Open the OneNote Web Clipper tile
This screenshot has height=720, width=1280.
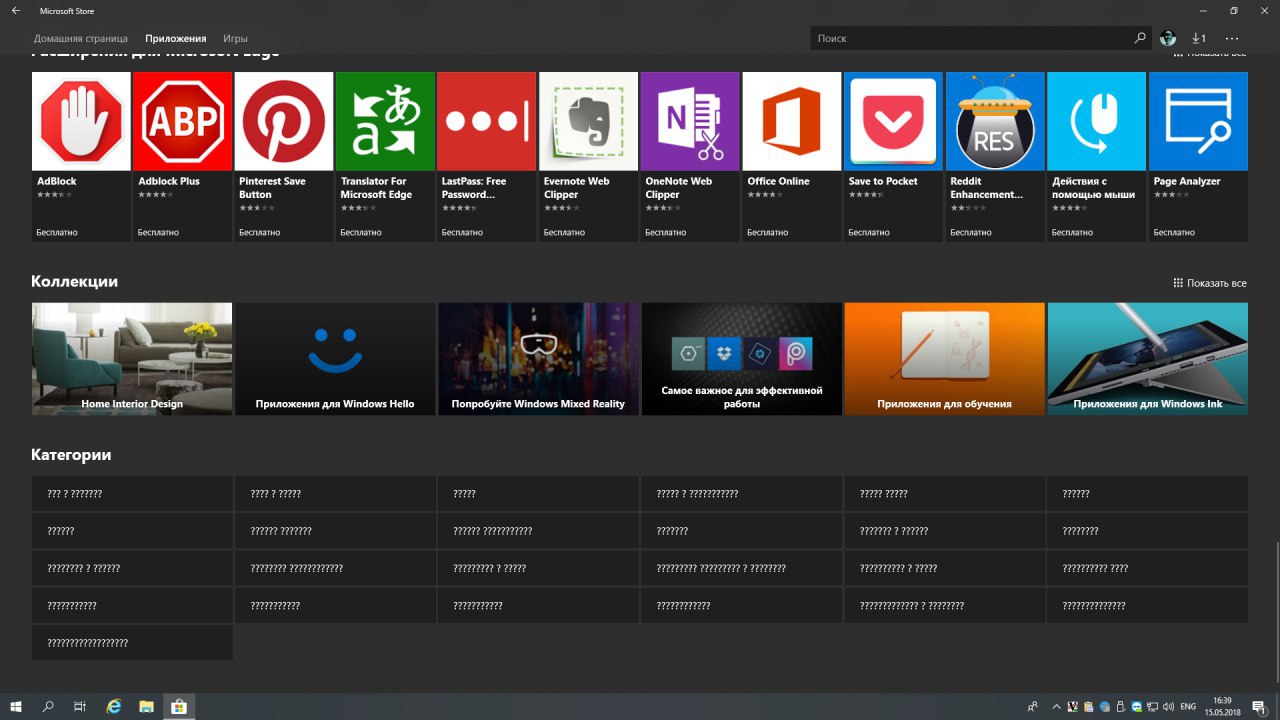tap(690, 156)
